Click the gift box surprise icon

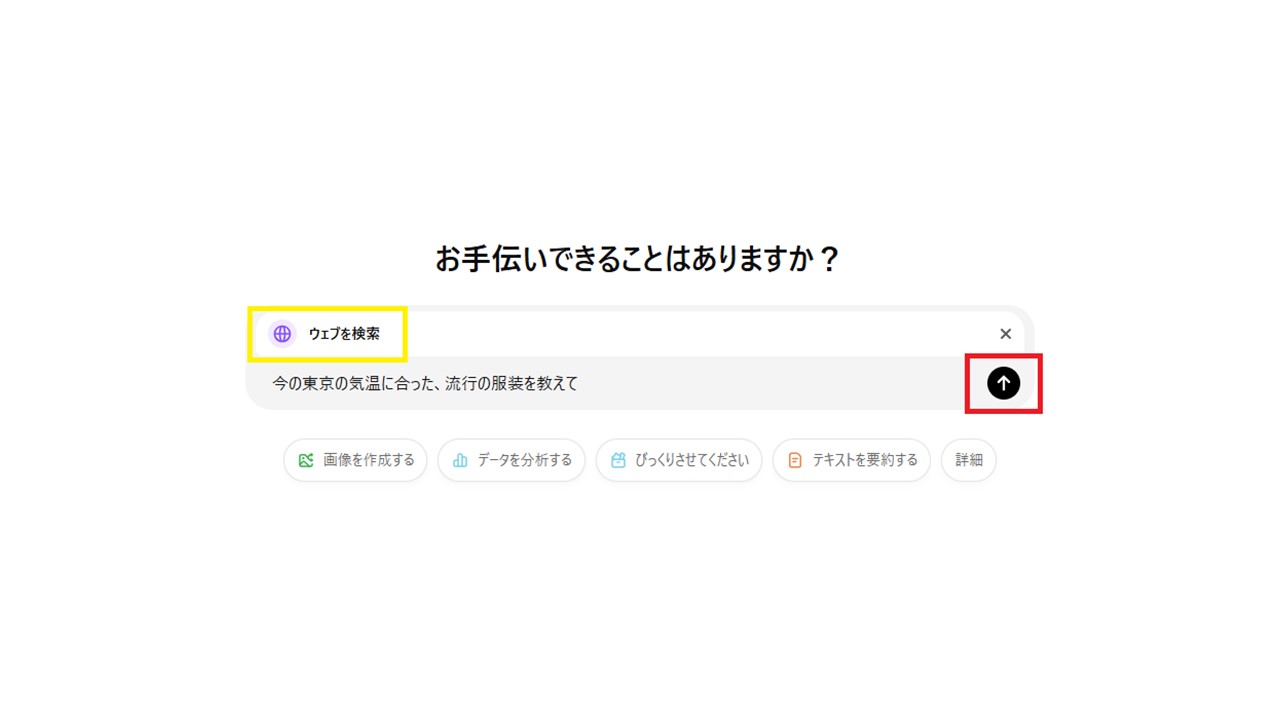click(618, 460)
